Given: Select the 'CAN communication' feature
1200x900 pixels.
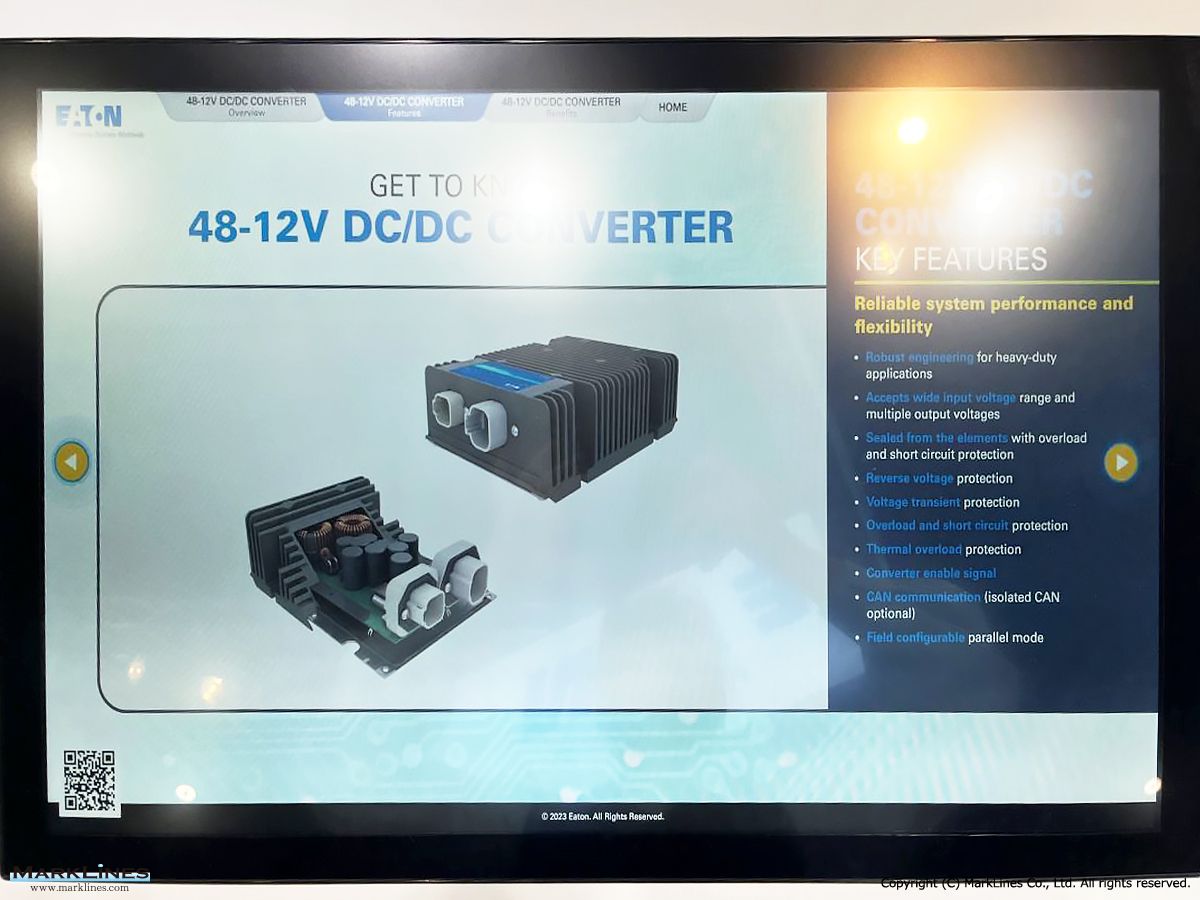Looking at the screenshot, I should point(962,605).
